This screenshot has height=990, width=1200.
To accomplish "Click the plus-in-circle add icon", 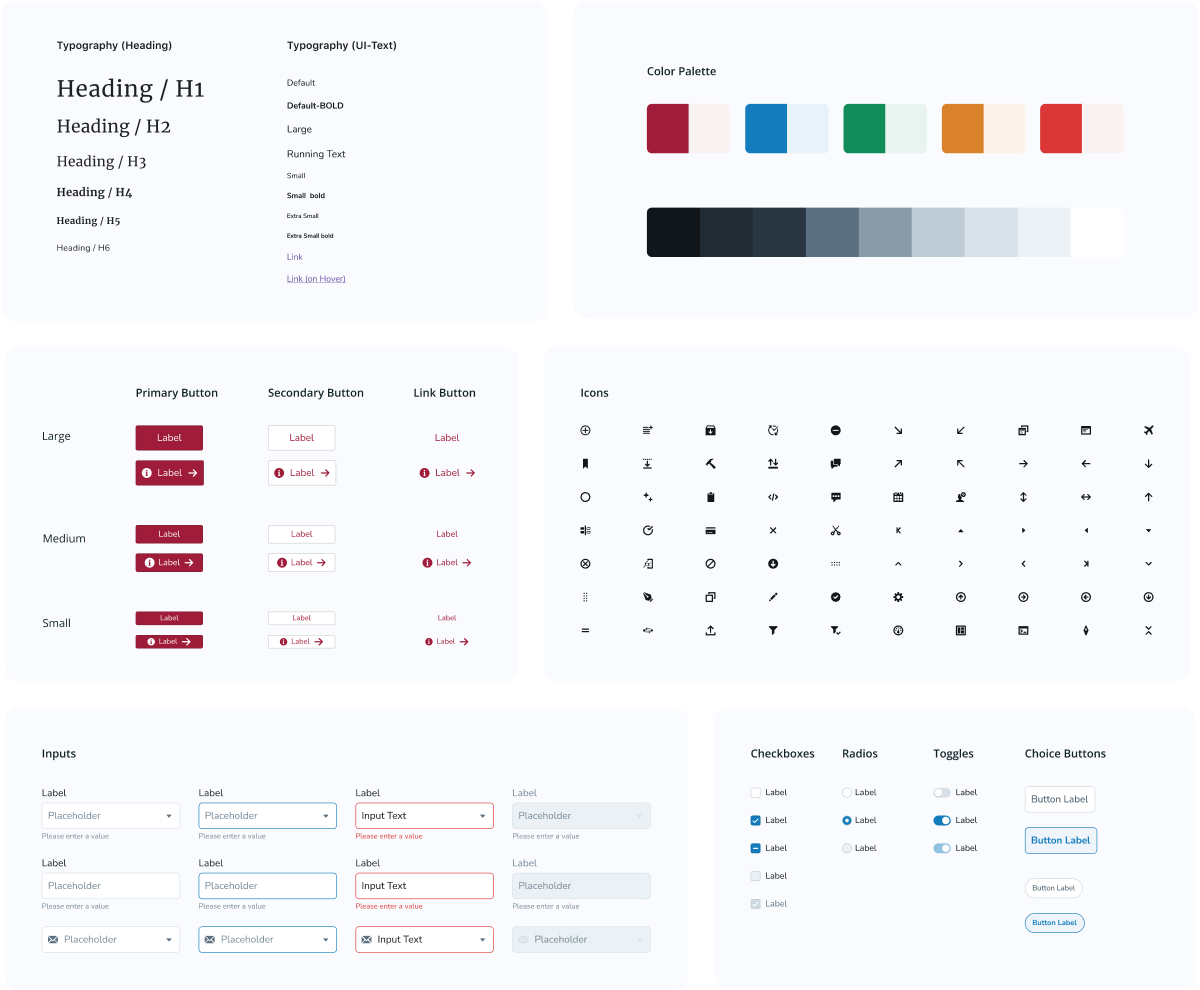I will coord(585,430).
